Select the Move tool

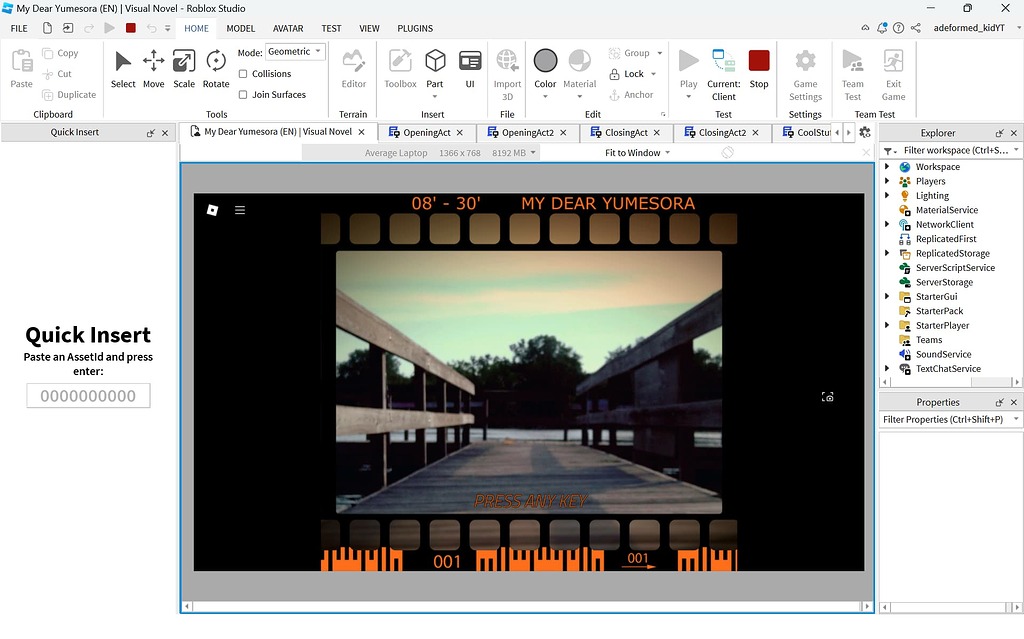[152, 70]
